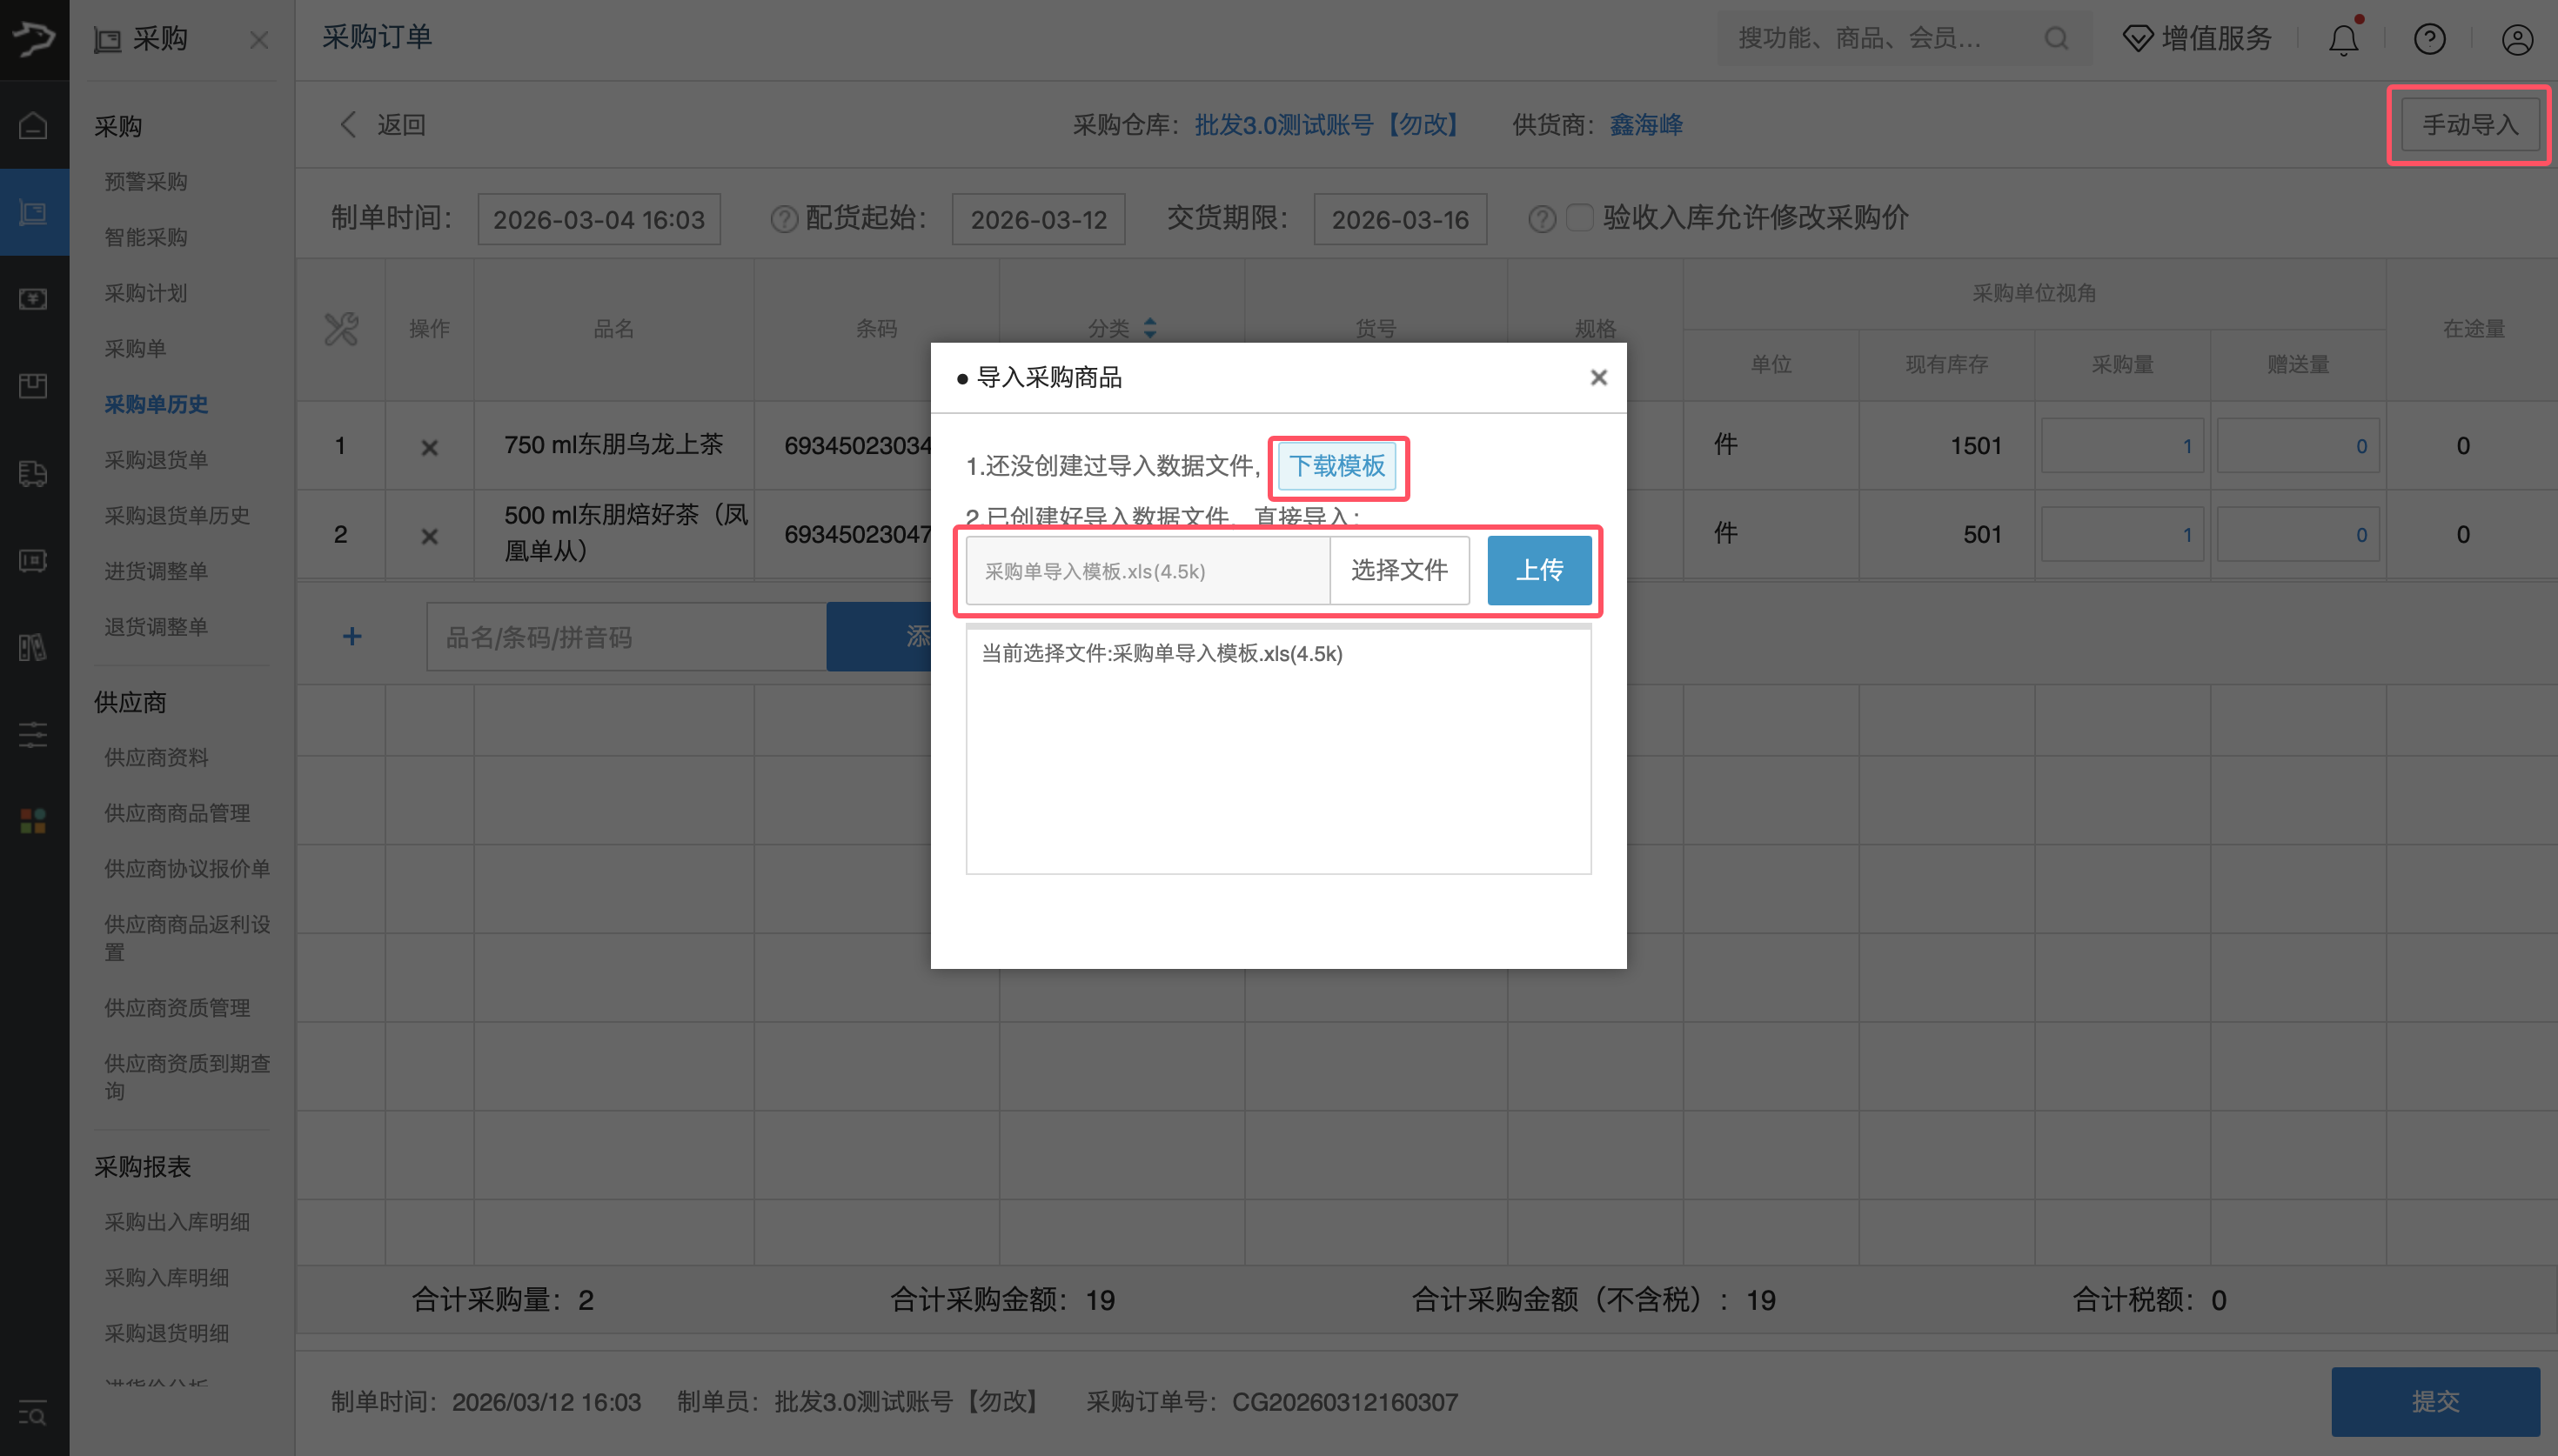Open the user account profile icon
This screenshot has width=2558, height=1456.
click(2516, 39)
